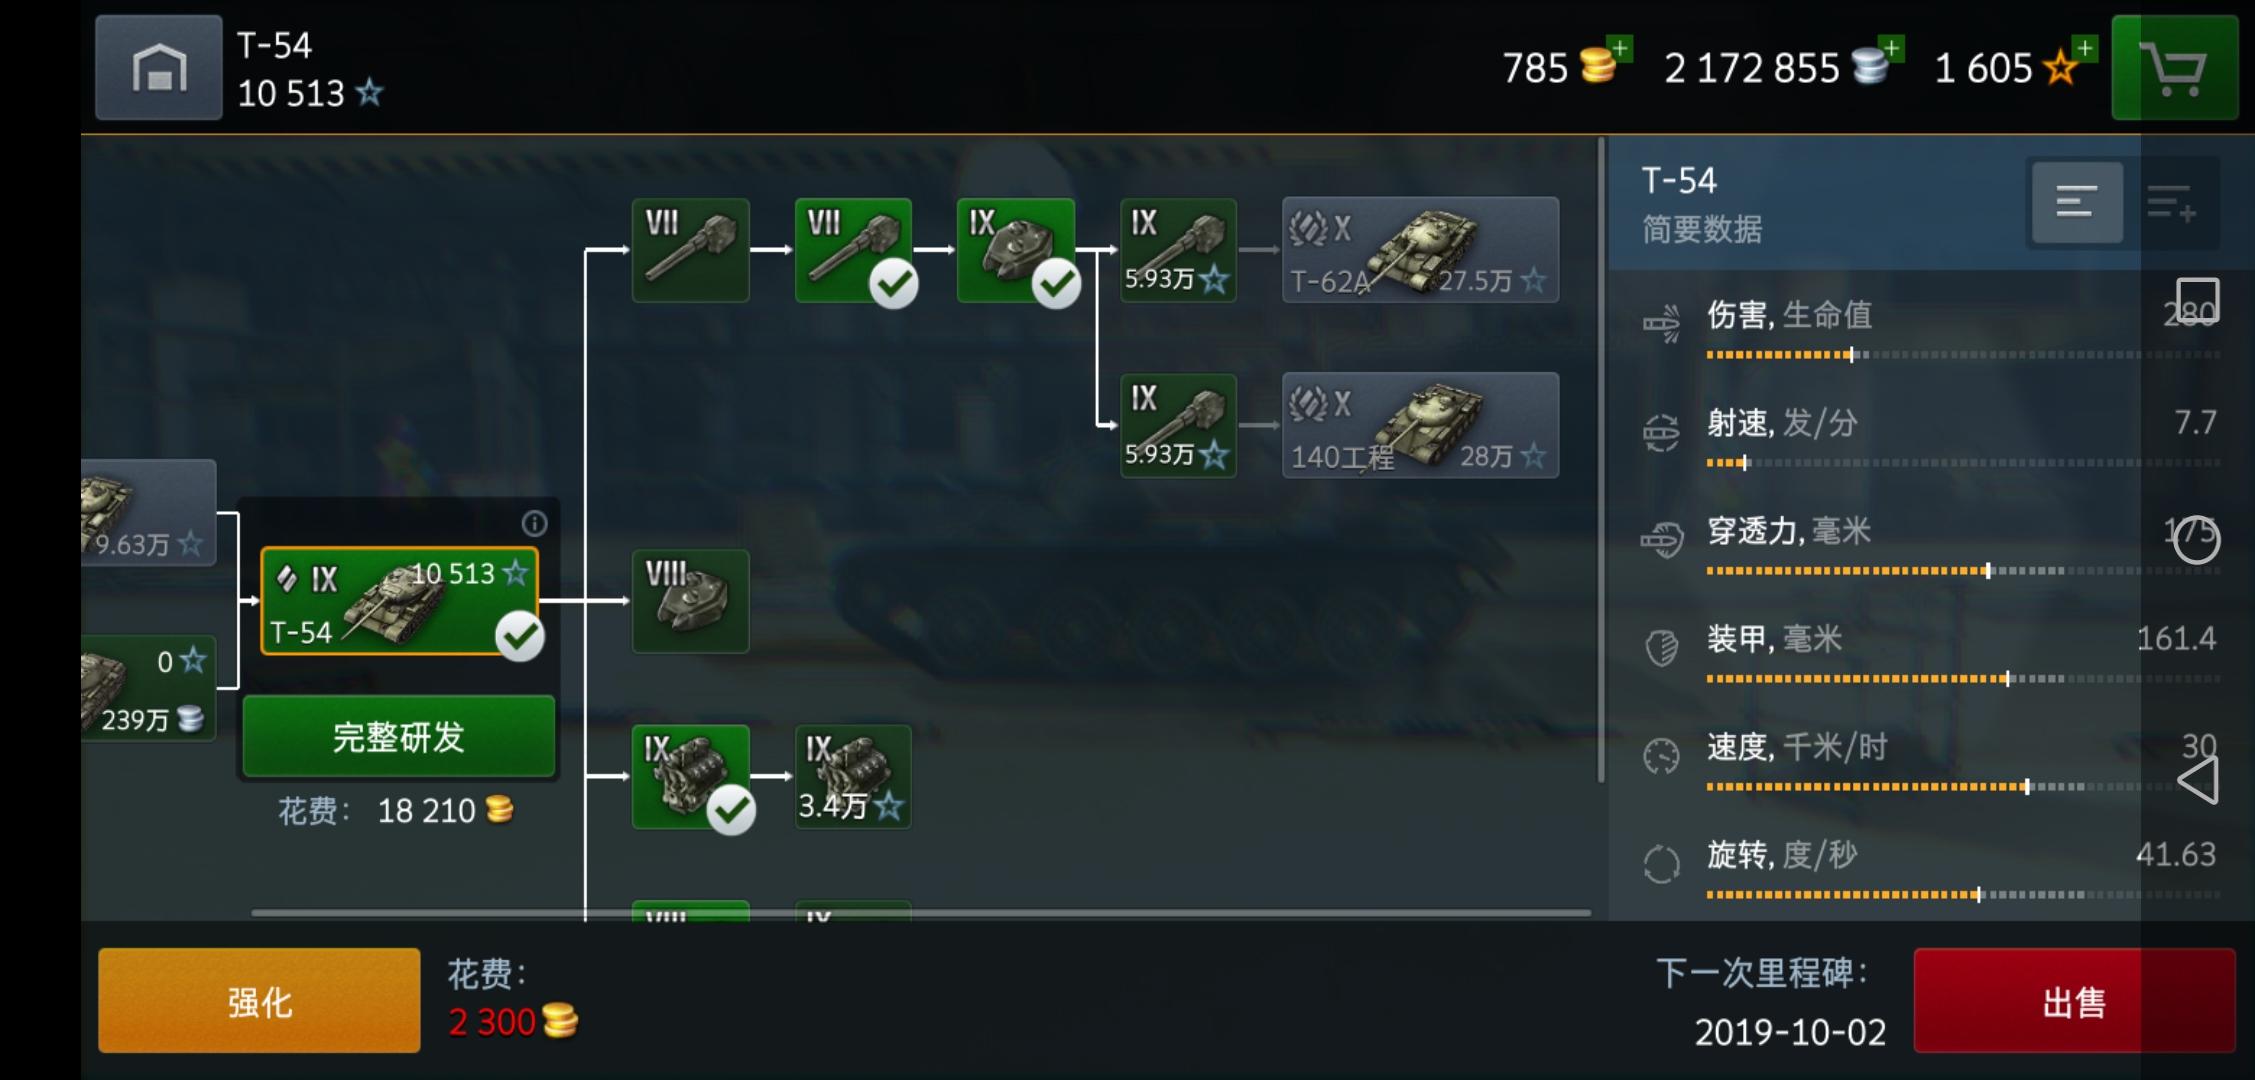Select the tier IX engine costing 3.4万
Viewport: 2255px width, 1080px height.
(x=853, y=777)
